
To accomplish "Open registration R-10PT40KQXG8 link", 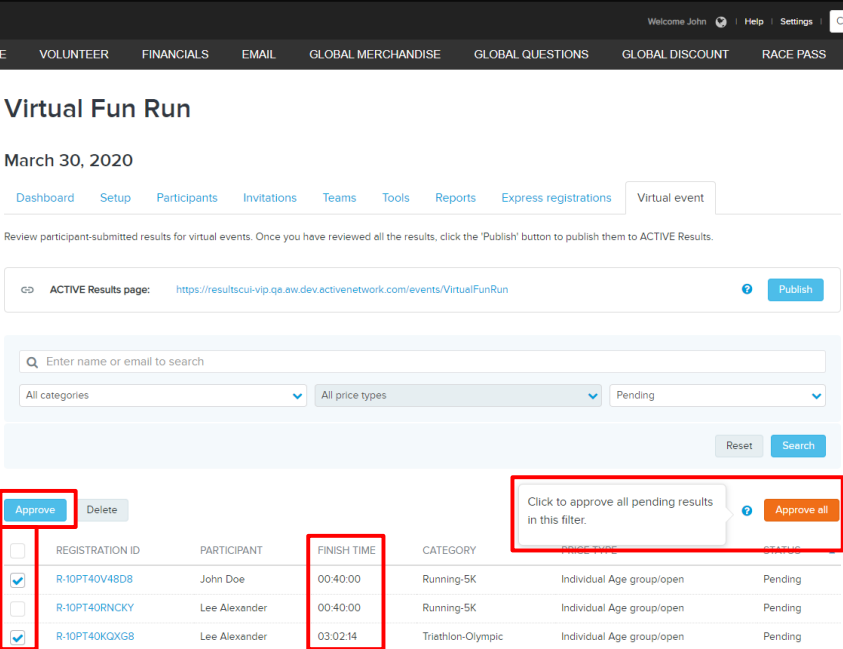I will click(x=95, y=637).
